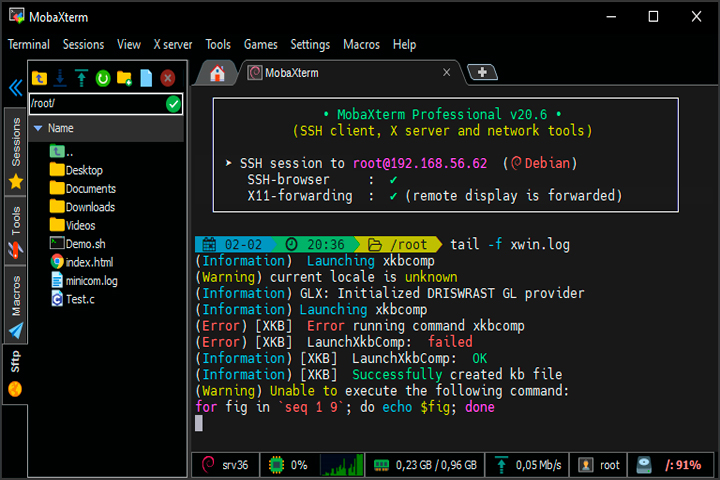
Task: Switch to the Home tab with house icon
Action: click(x=217, y=73)
